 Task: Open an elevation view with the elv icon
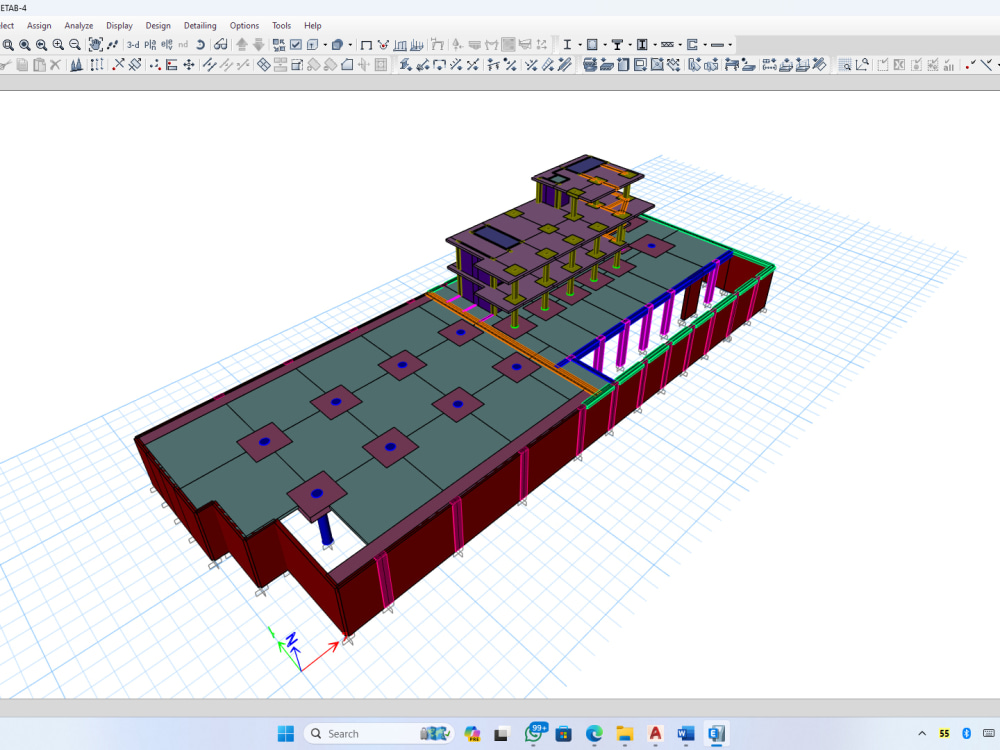coord(166,44)
